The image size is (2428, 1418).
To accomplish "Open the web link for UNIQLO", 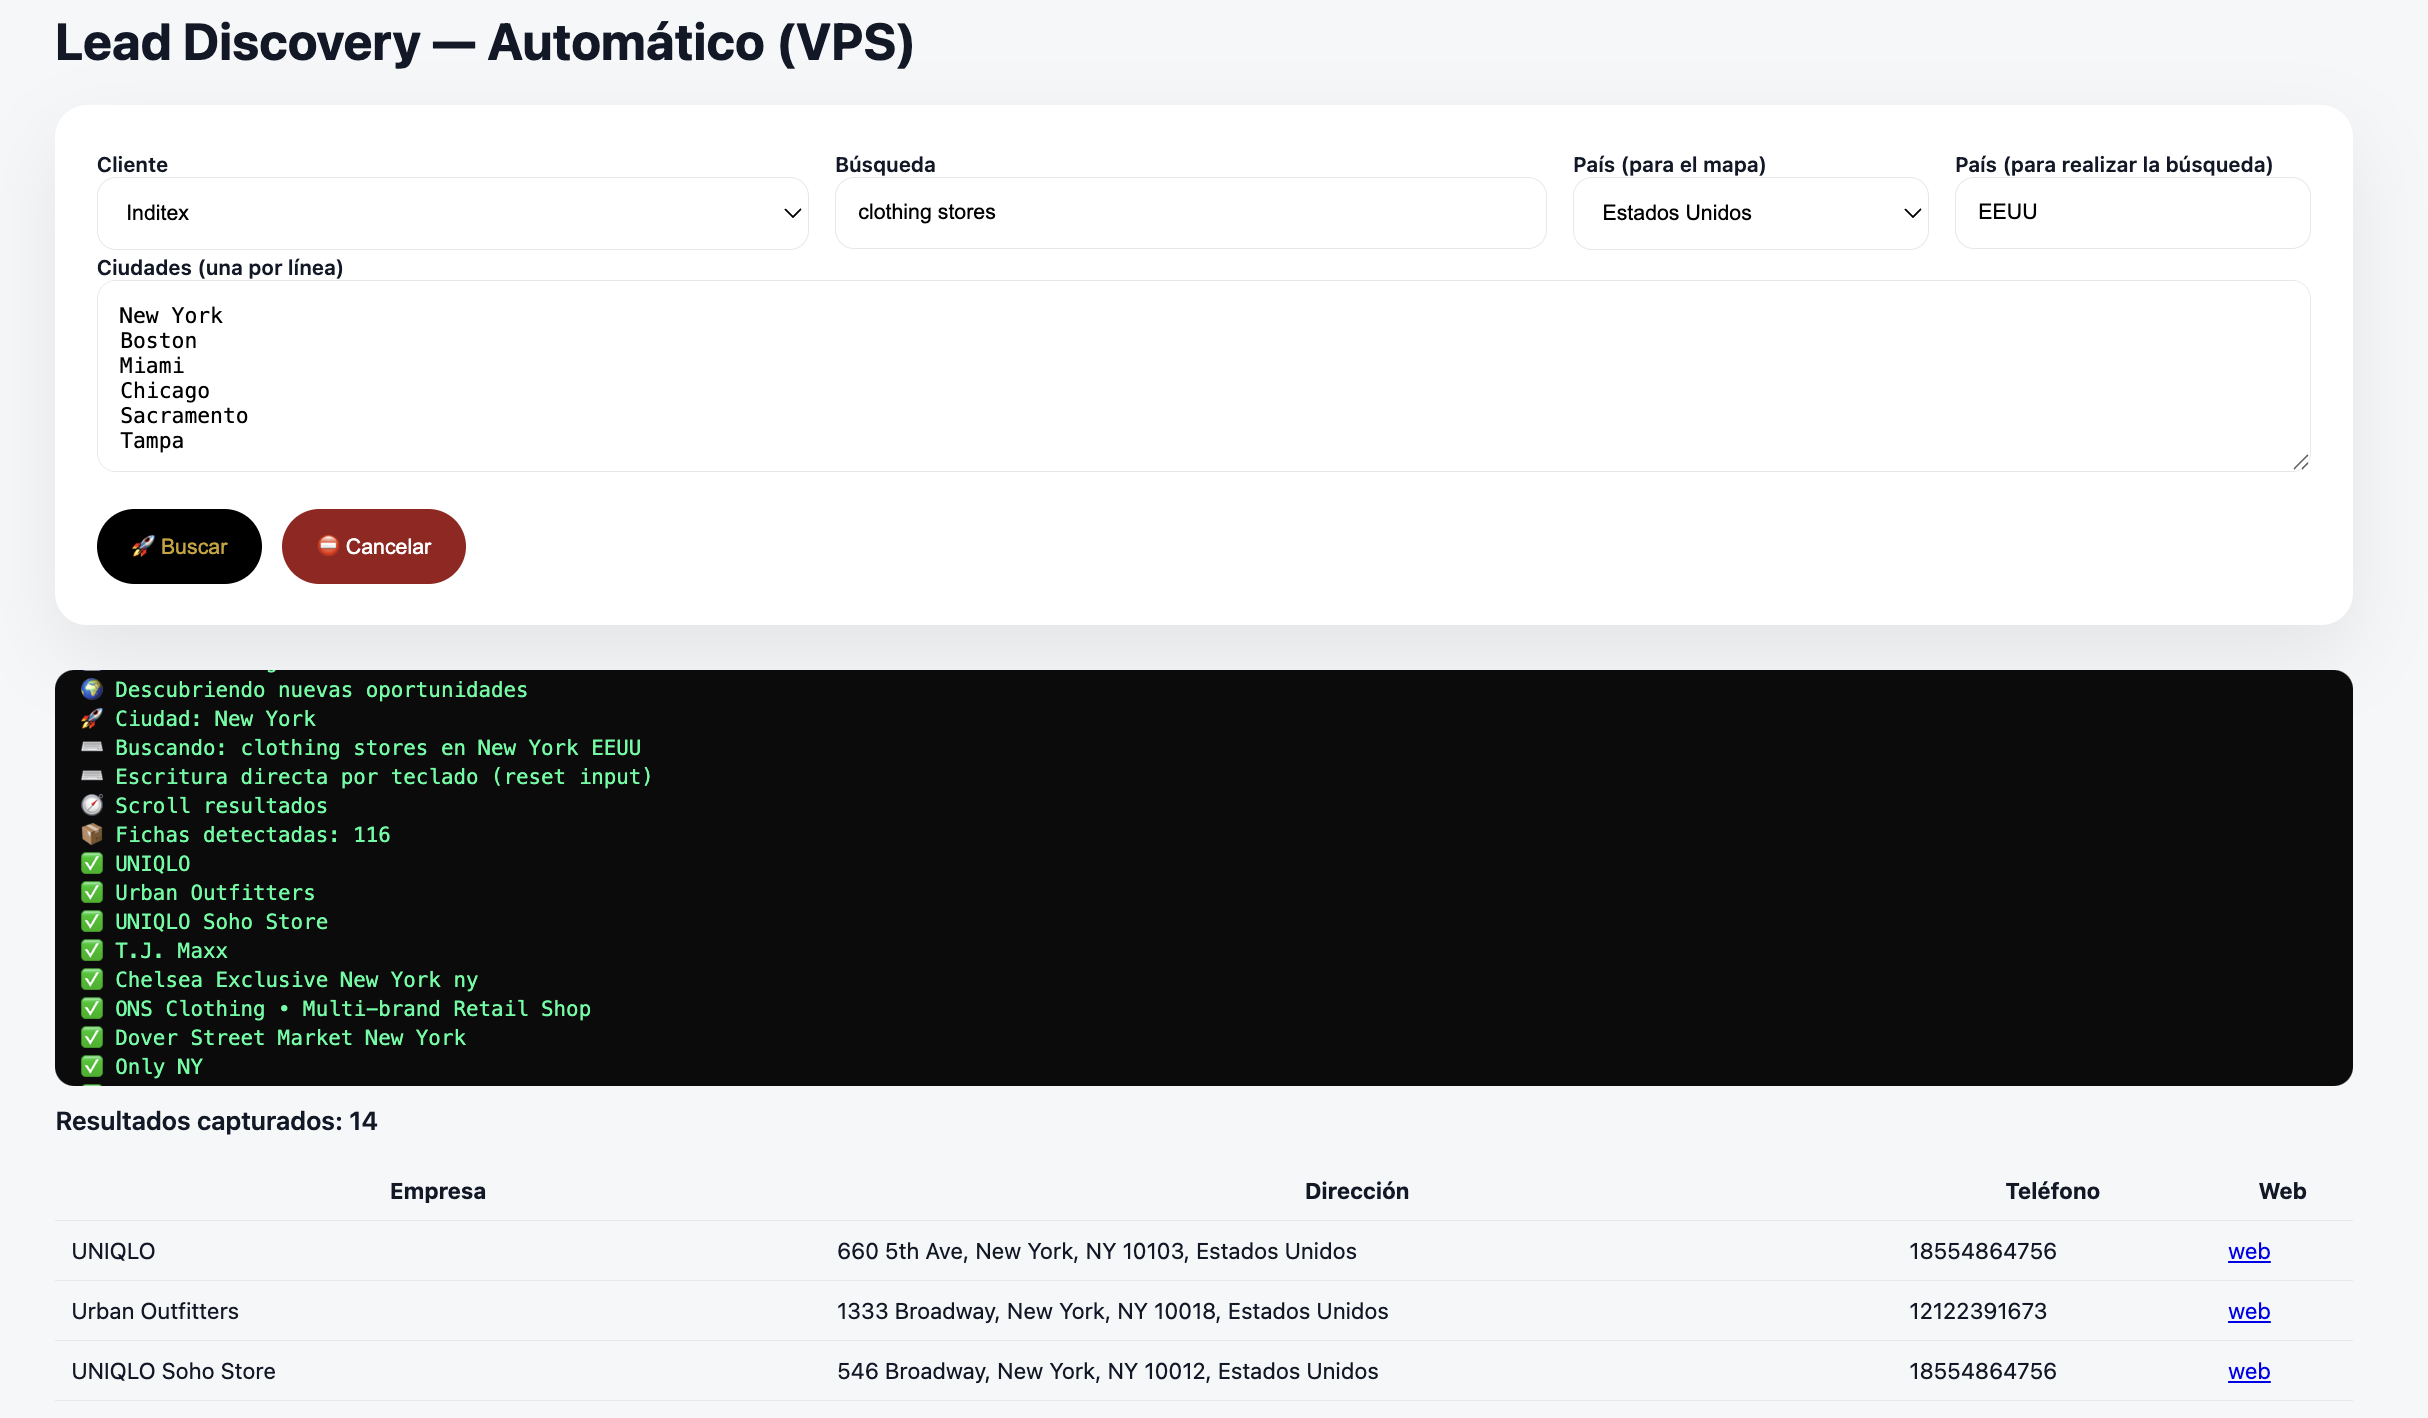I will 2248,1251.
